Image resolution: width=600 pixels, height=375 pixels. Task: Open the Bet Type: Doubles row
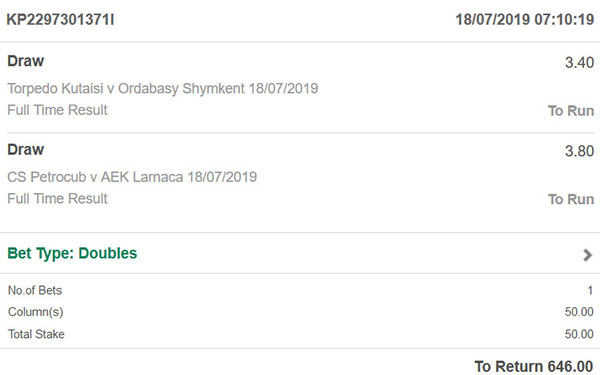[300, 253]
